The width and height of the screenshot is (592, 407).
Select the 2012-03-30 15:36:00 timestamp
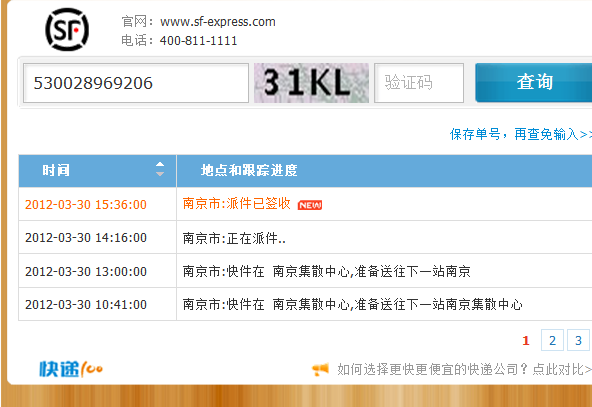tap(86, 205)
